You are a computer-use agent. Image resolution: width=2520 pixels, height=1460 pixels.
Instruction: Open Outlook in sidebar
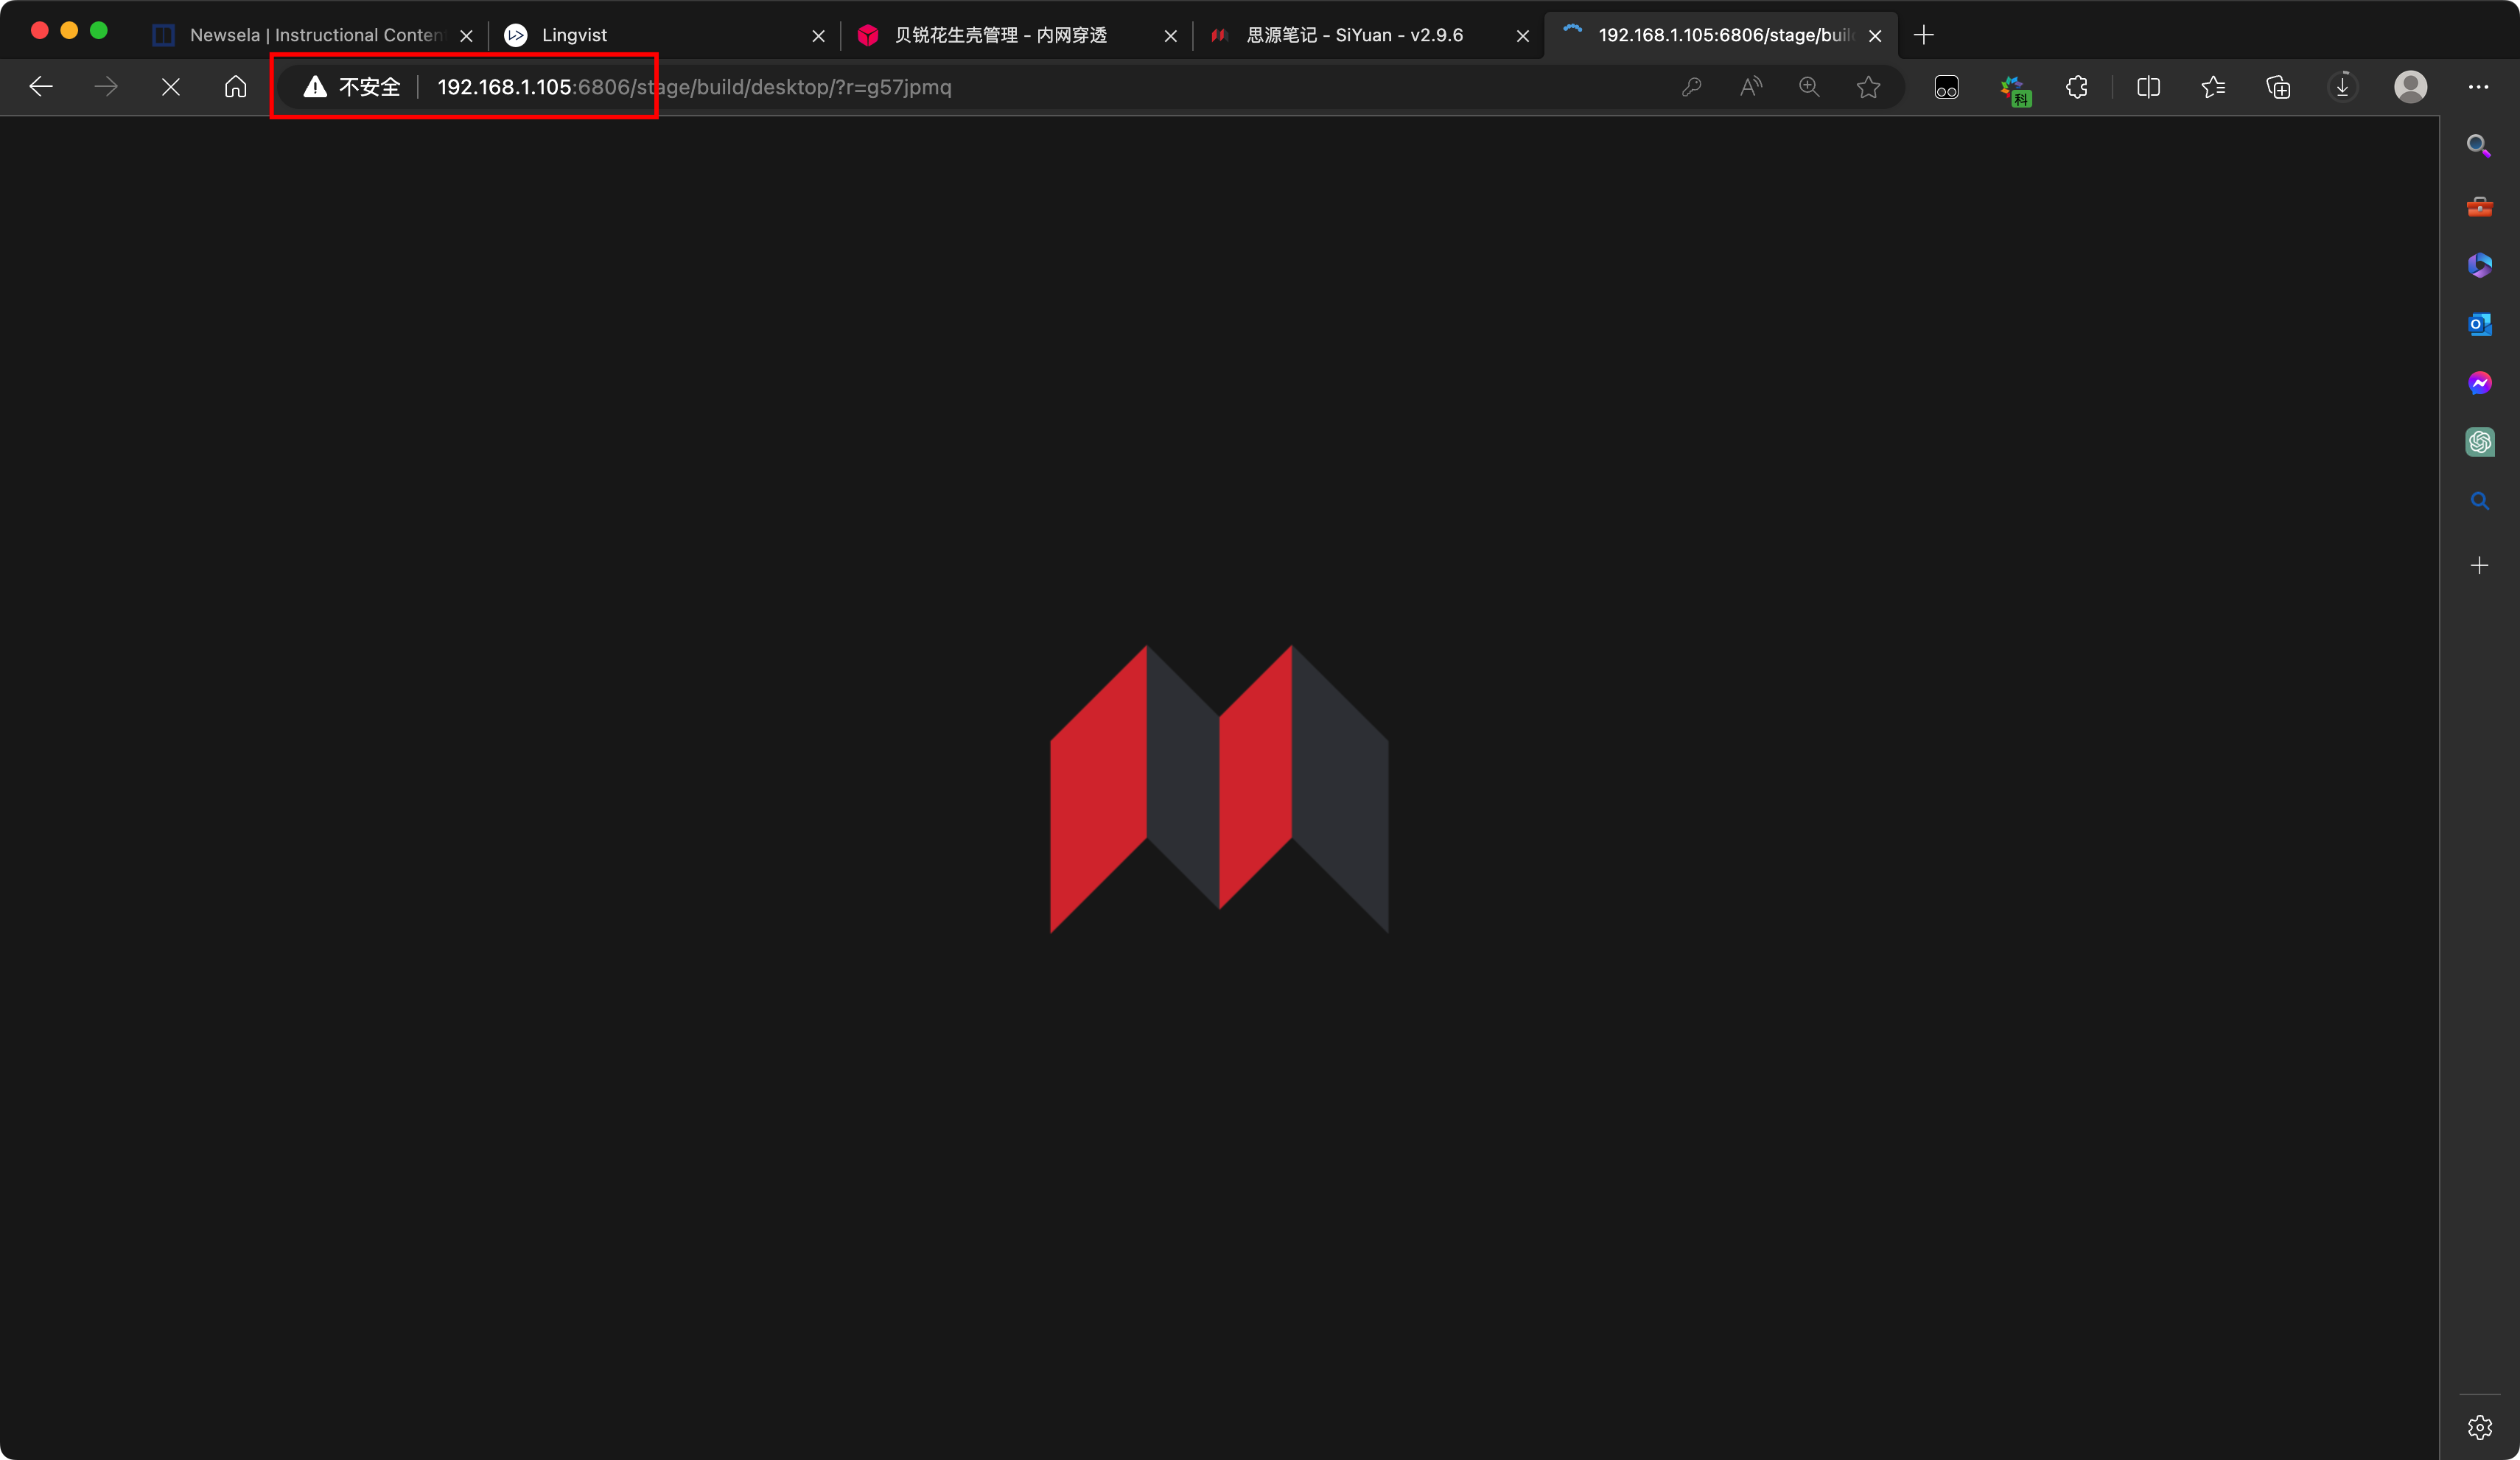coord(2479,324)
